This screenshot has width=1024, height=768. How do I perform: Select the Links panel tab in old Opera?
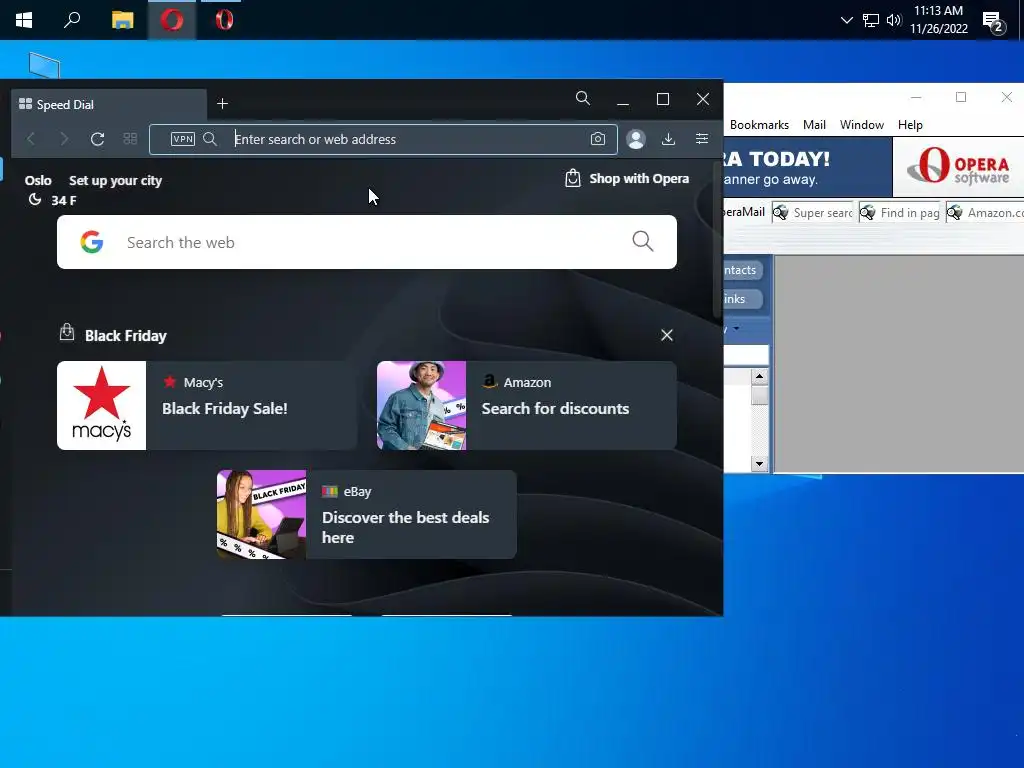(743, 299)
